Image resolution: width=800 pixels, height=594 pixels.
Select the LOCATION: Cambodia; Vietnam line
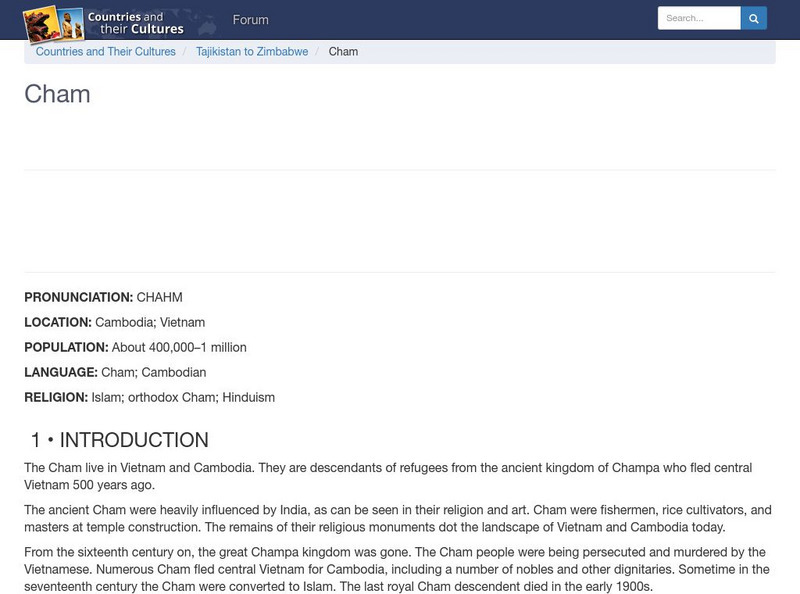pyautogui.click(x=115, y=322)
